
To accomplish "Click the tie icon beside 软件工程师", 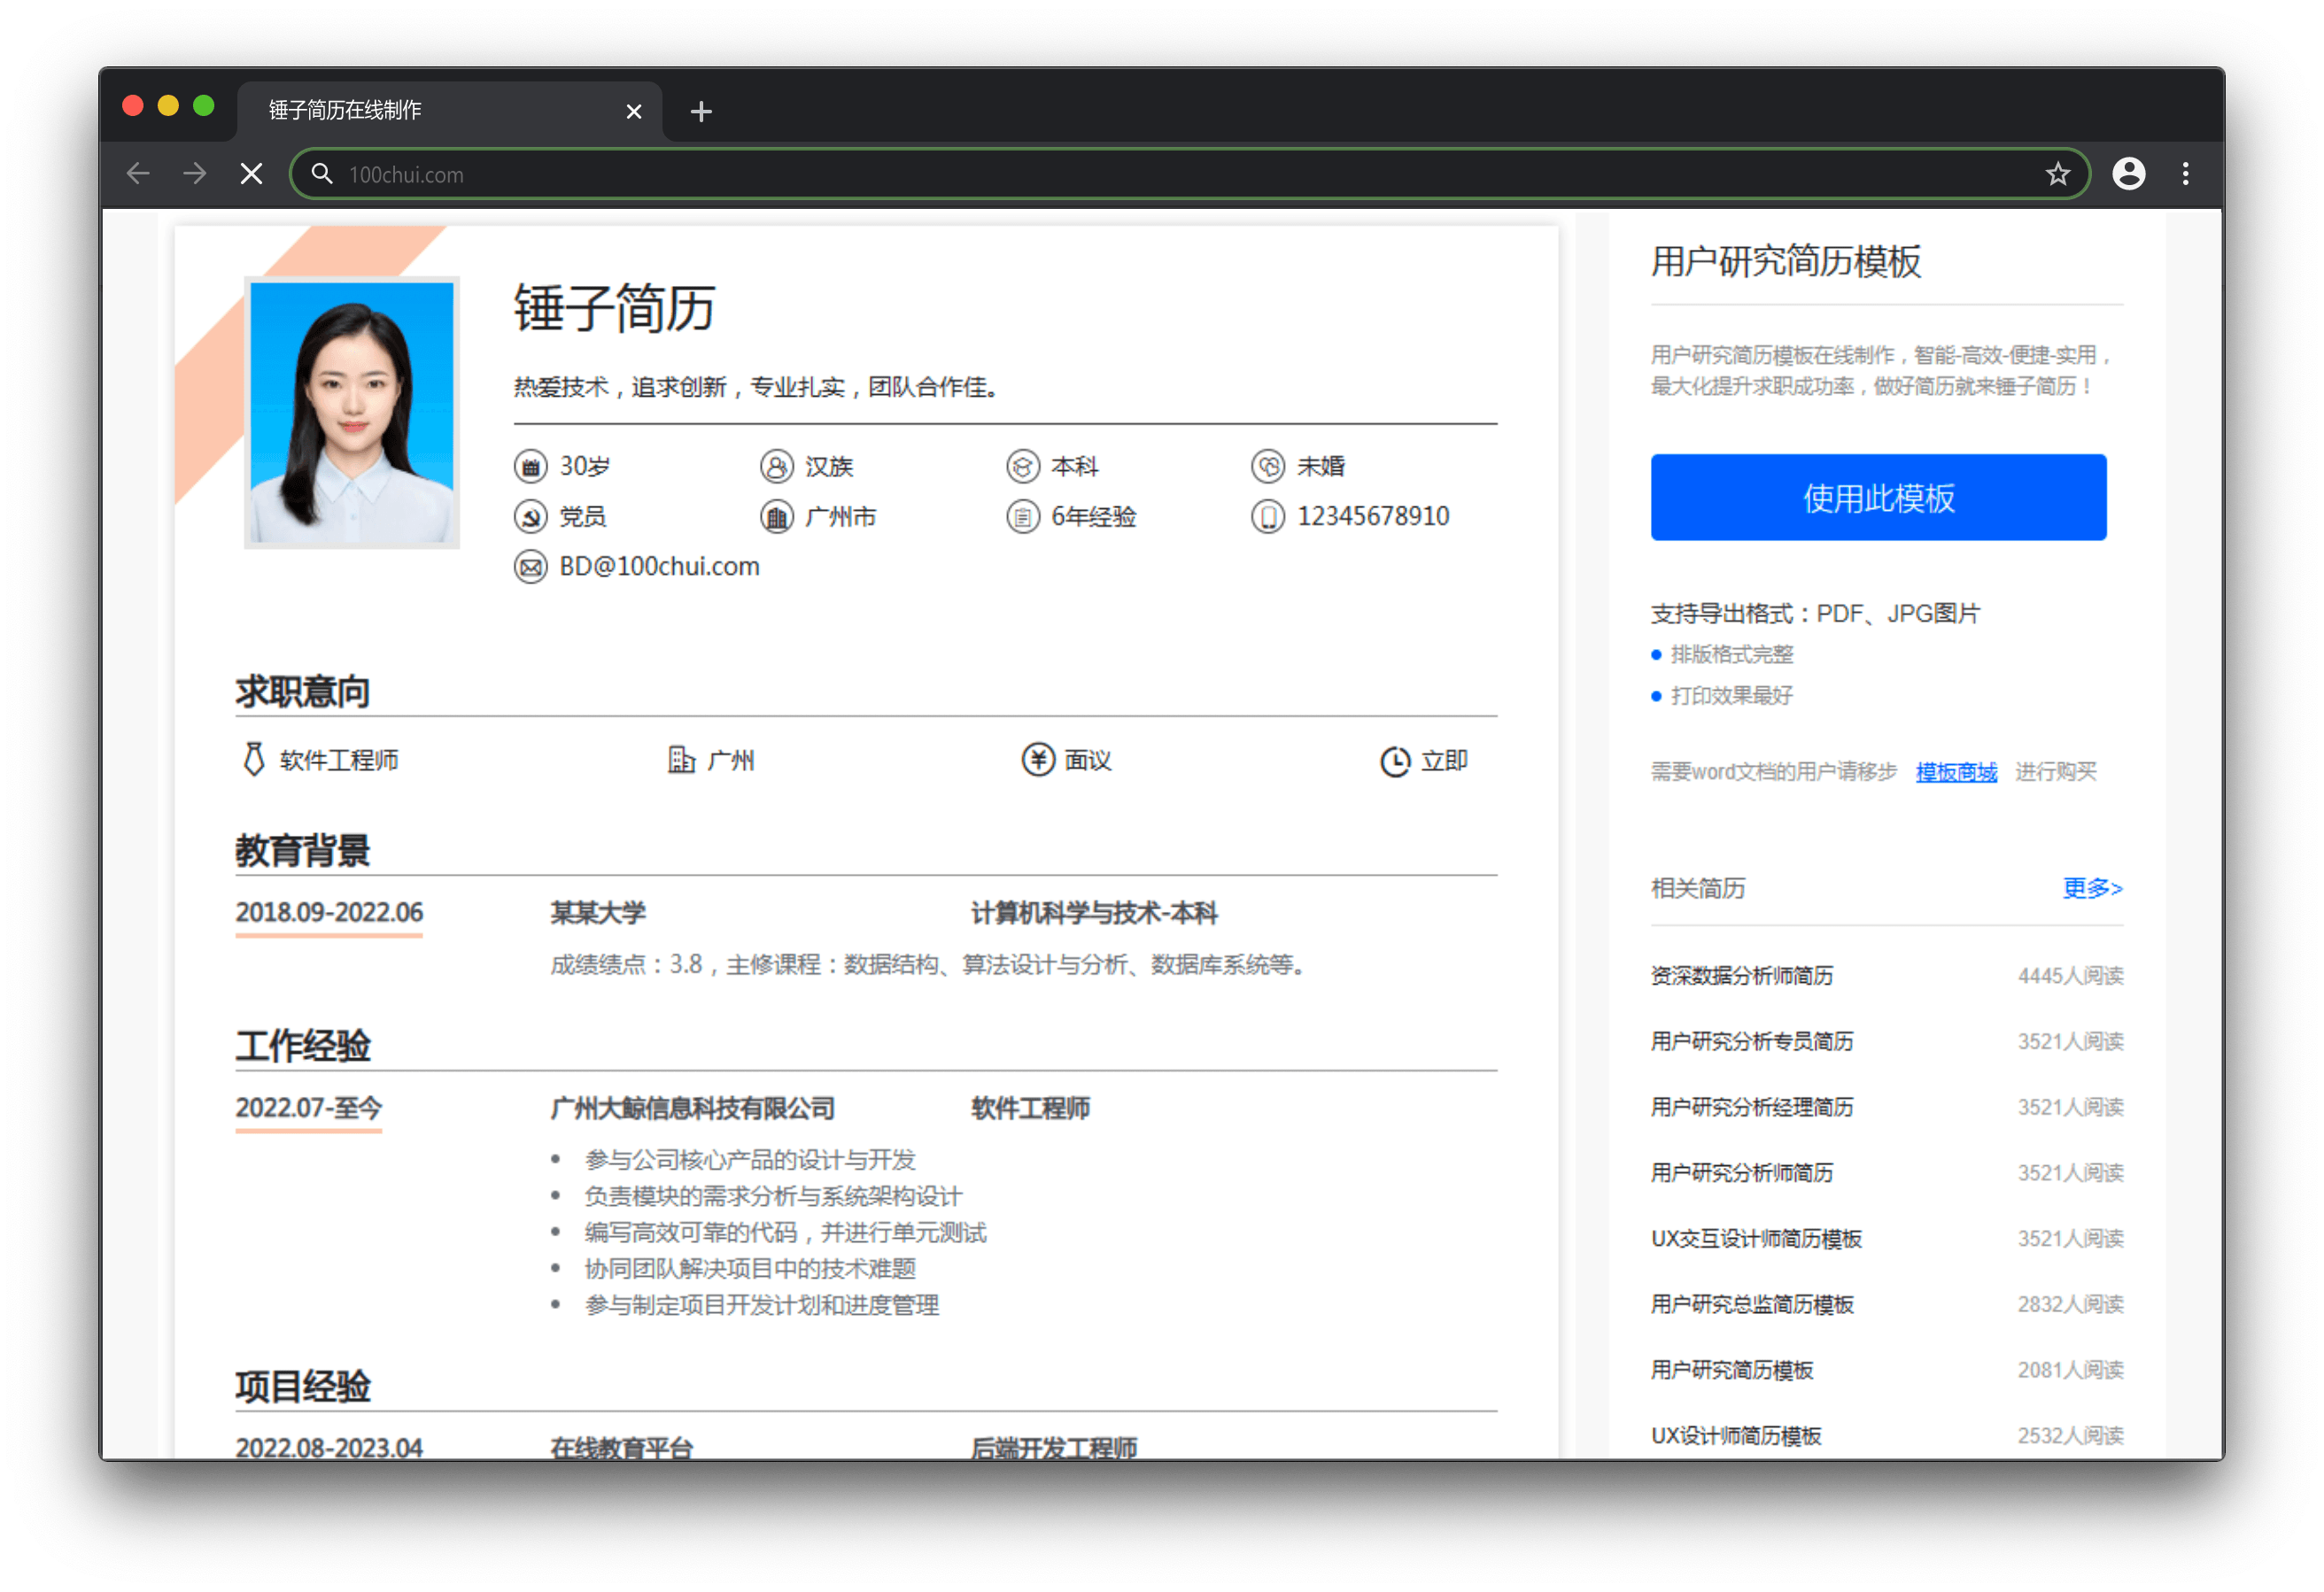I will pyautogui.click(x=254, y=759).
